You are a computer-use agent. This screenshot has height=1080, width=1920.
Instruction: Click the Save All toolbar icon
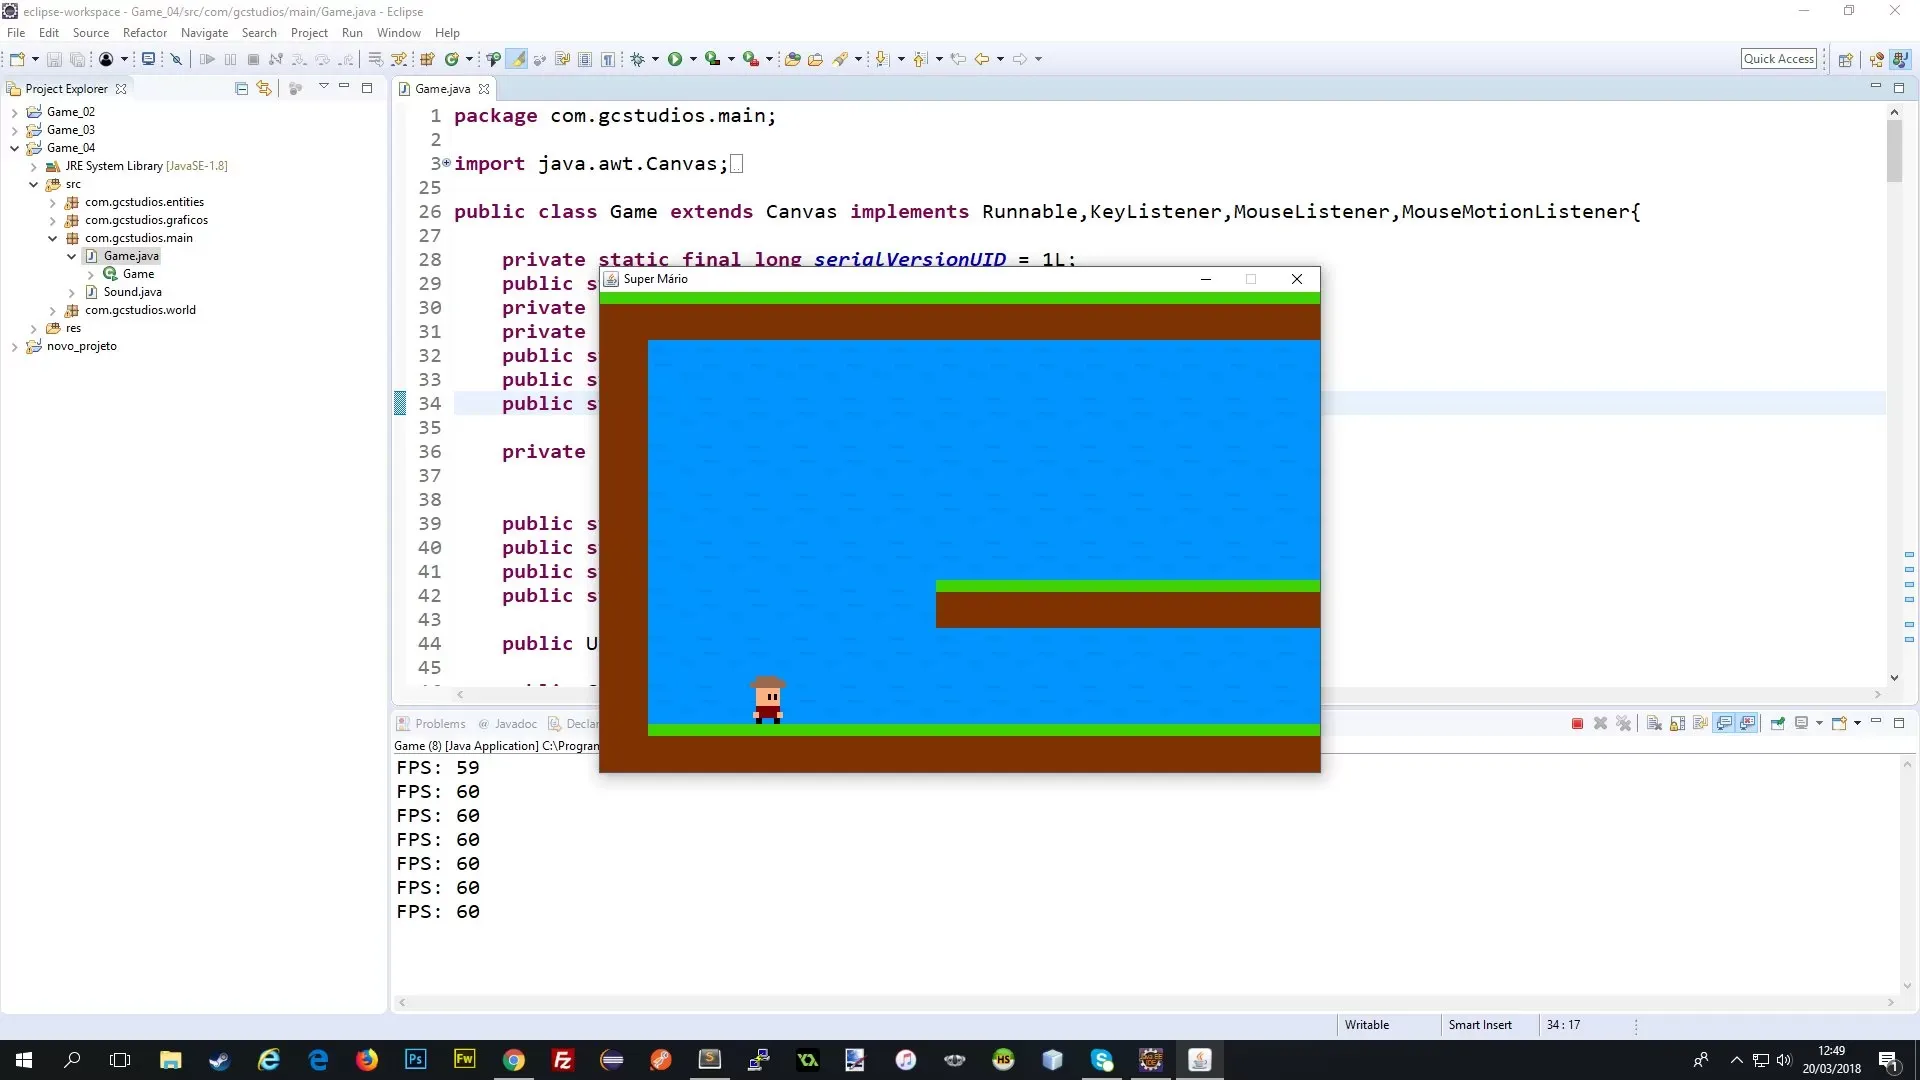[77, 59]
